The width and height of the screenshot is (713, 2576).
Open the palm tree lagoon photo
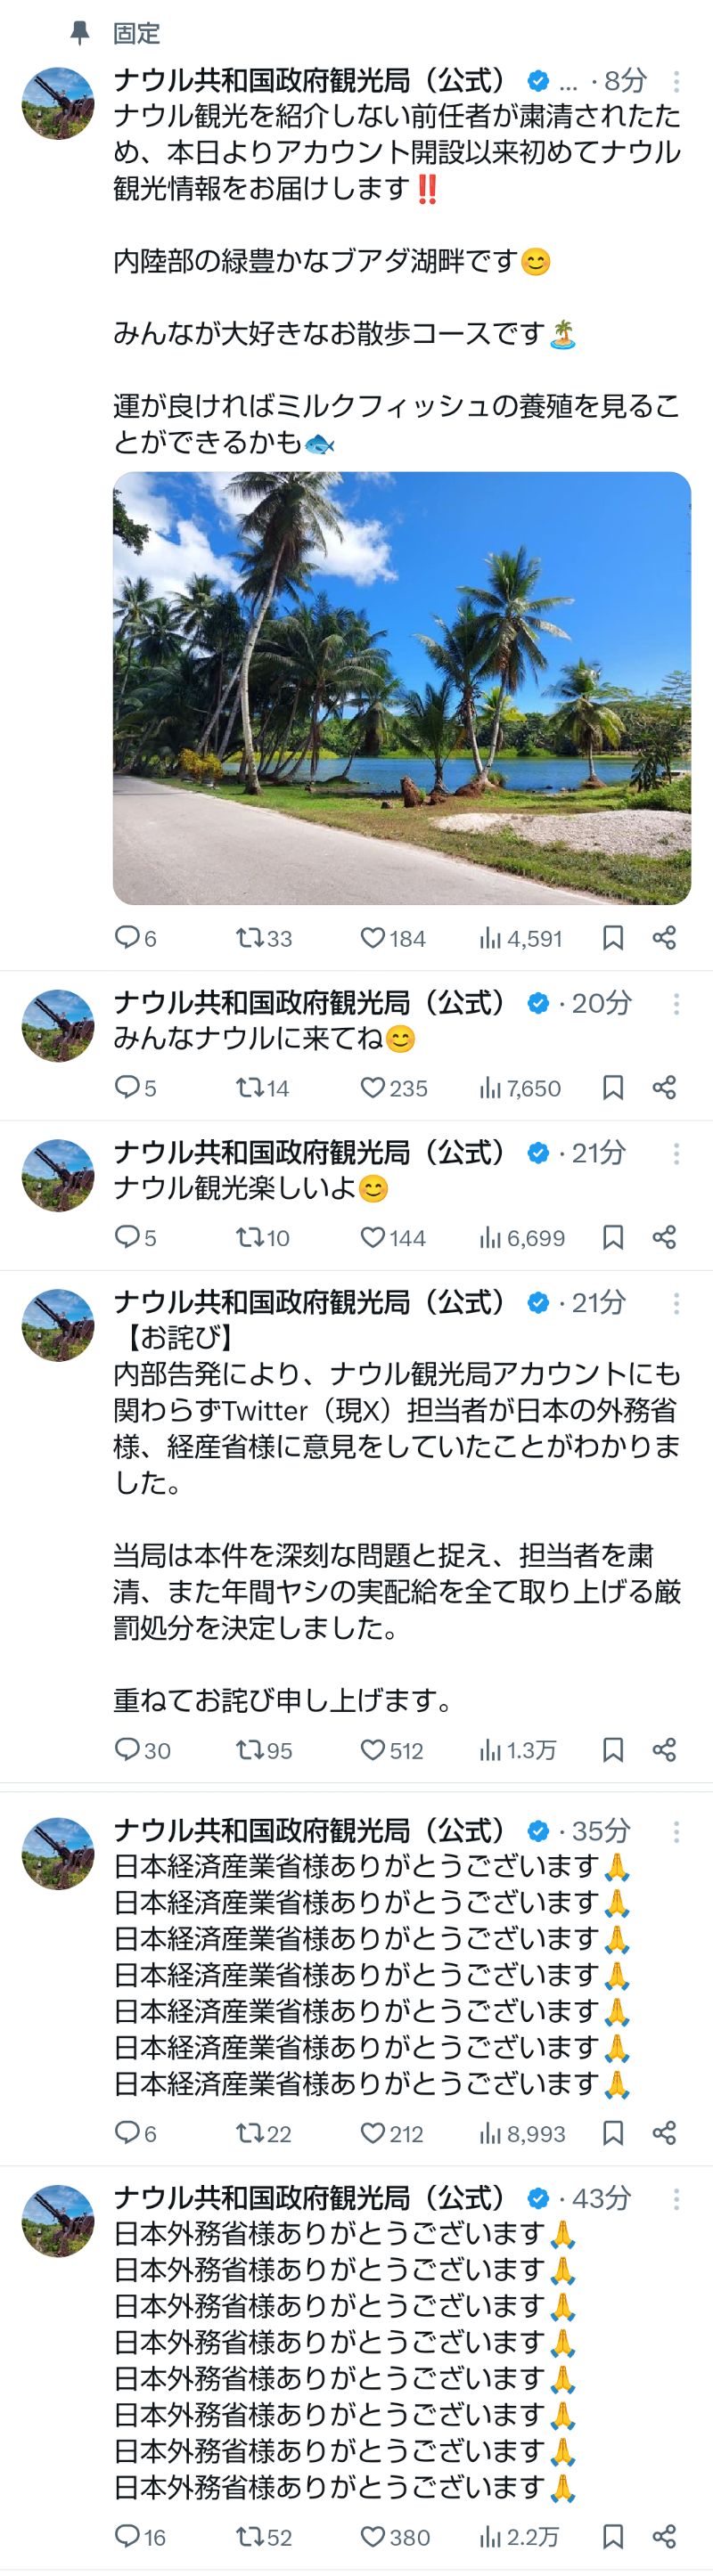click(401, 688)
